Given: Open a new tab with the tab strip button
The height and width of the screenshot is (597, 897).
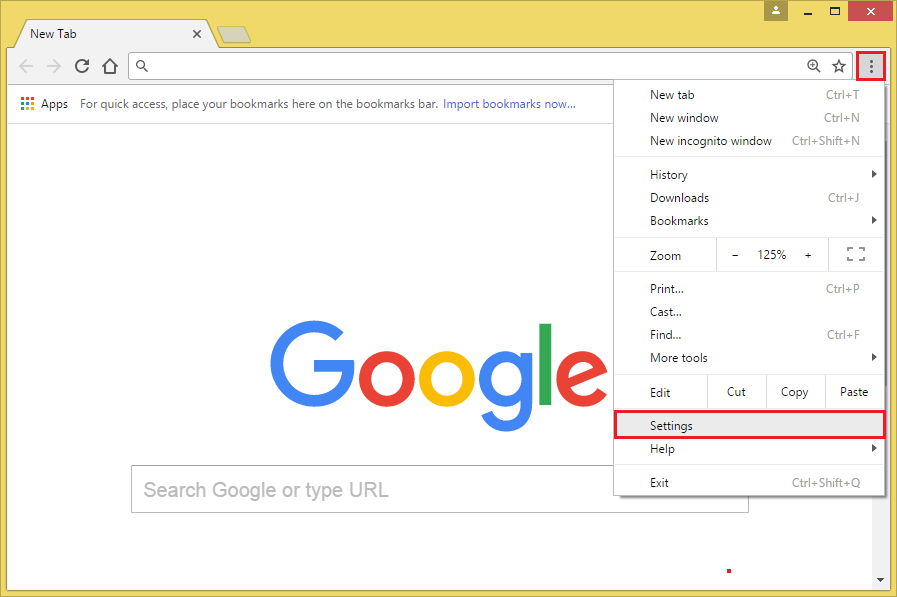Looking at the screenshot, I should (234, 35).
